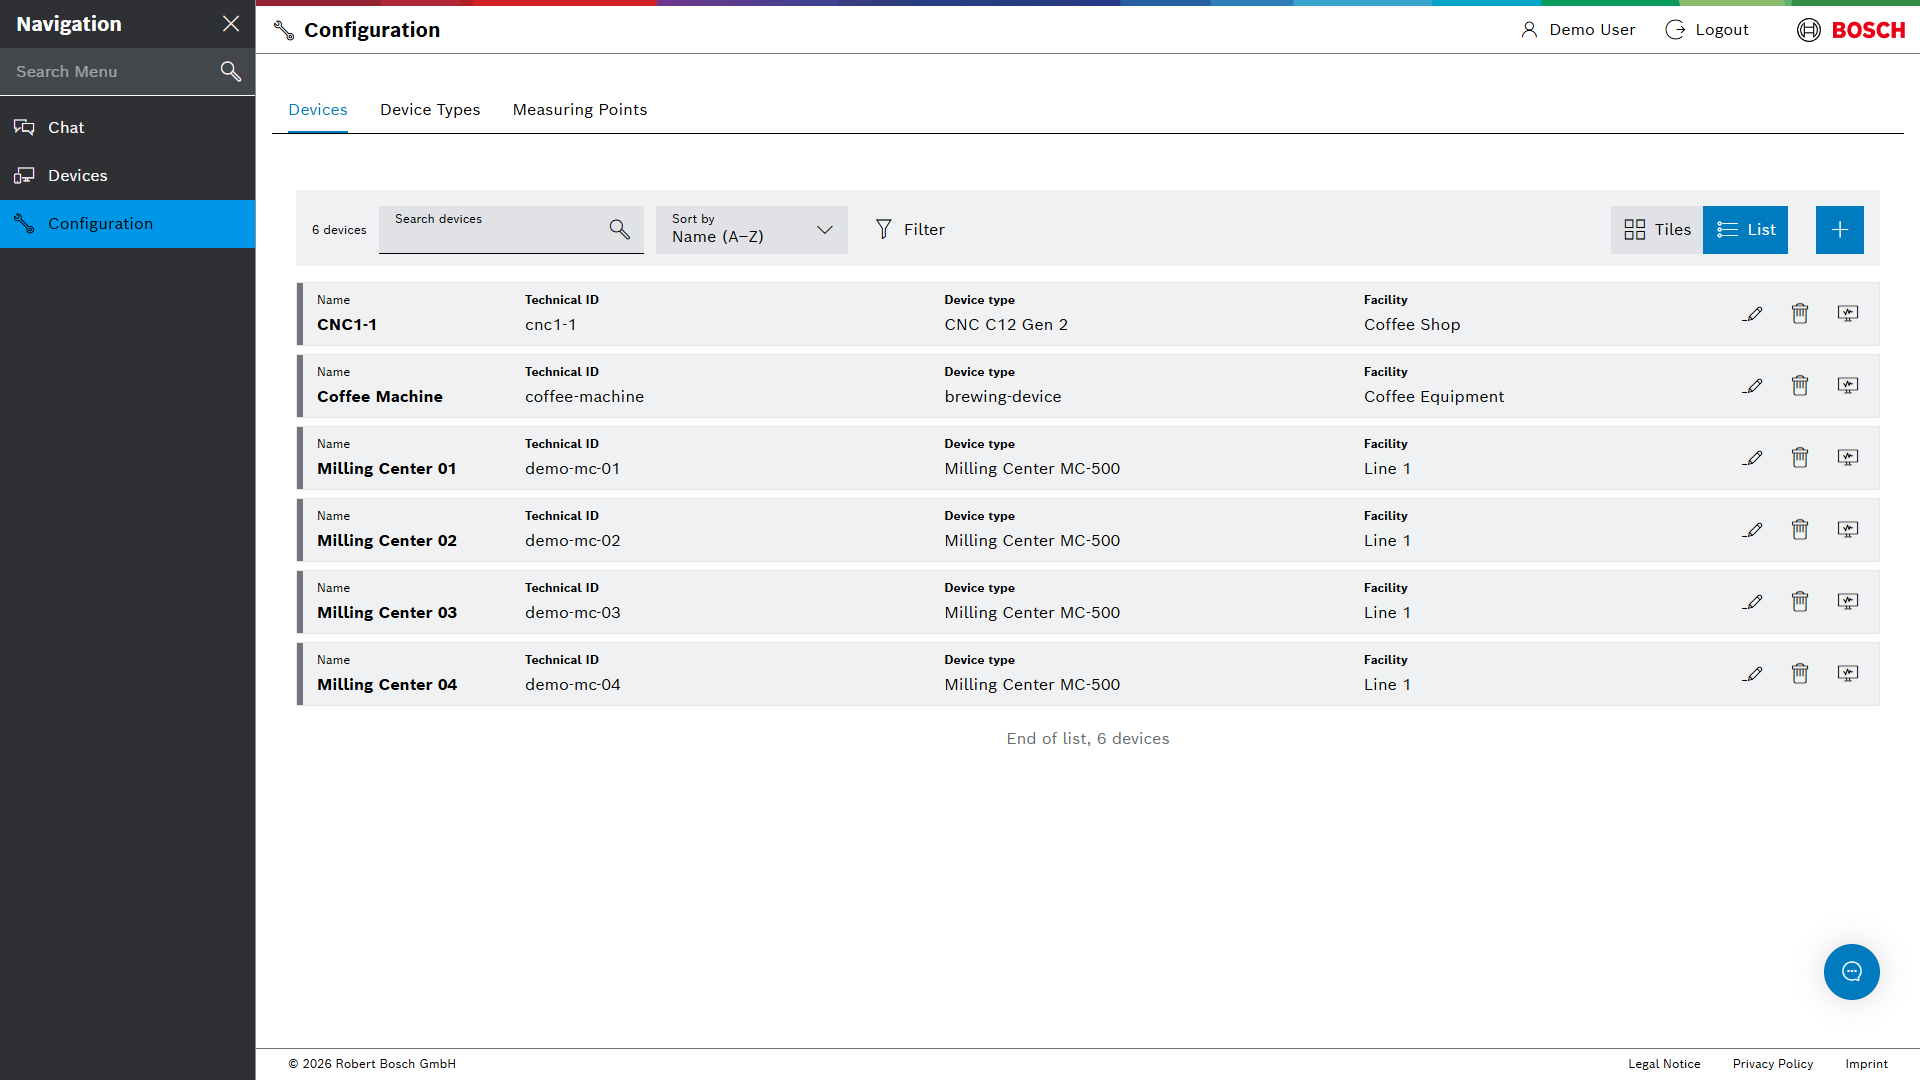This screenshot has height=1080, width=1920.
Task: Open the Demo User profile
Action: coord(1578,30)
